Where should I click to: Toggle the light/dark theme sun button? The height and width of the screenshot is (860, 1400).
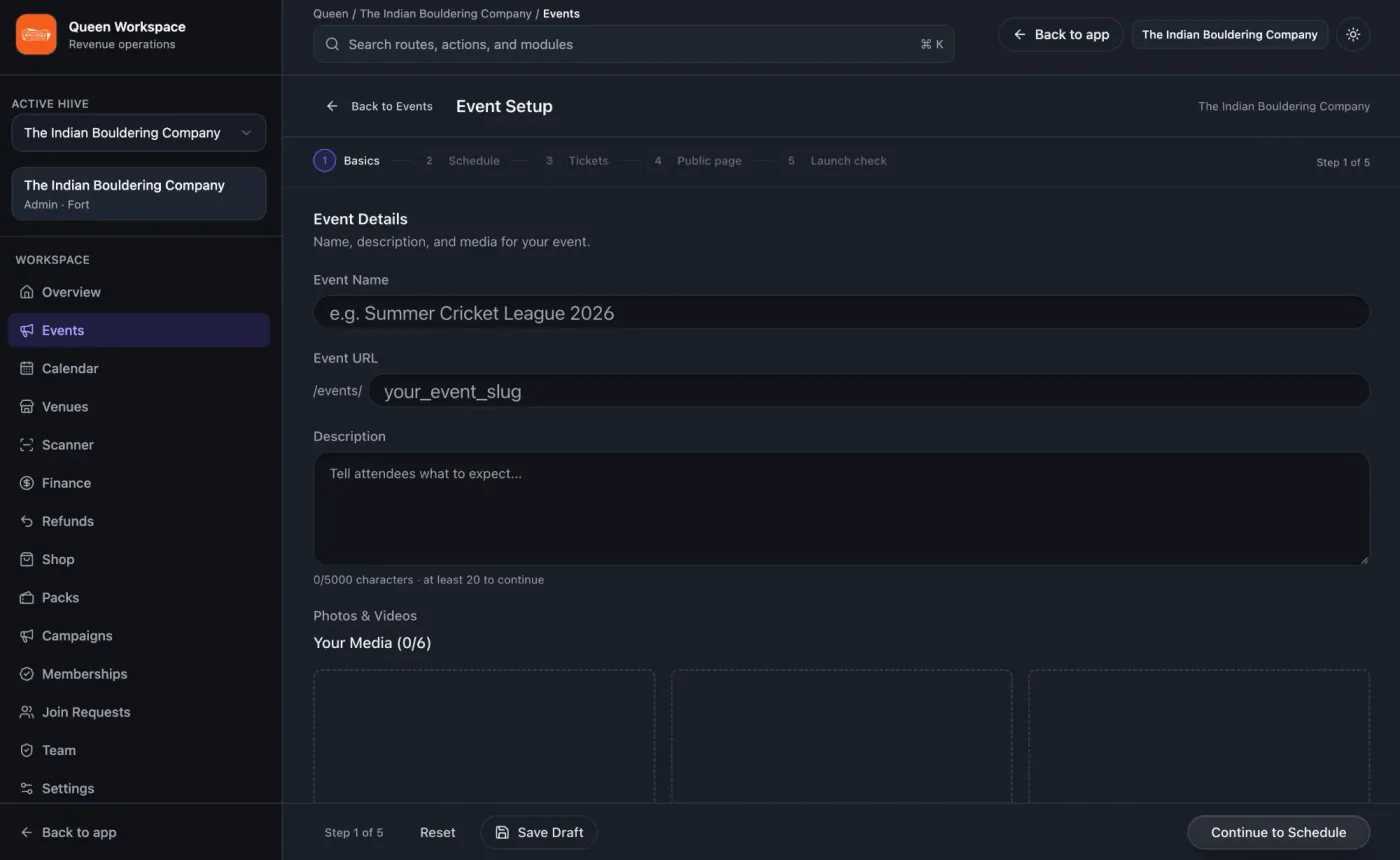click(1353, 34)
